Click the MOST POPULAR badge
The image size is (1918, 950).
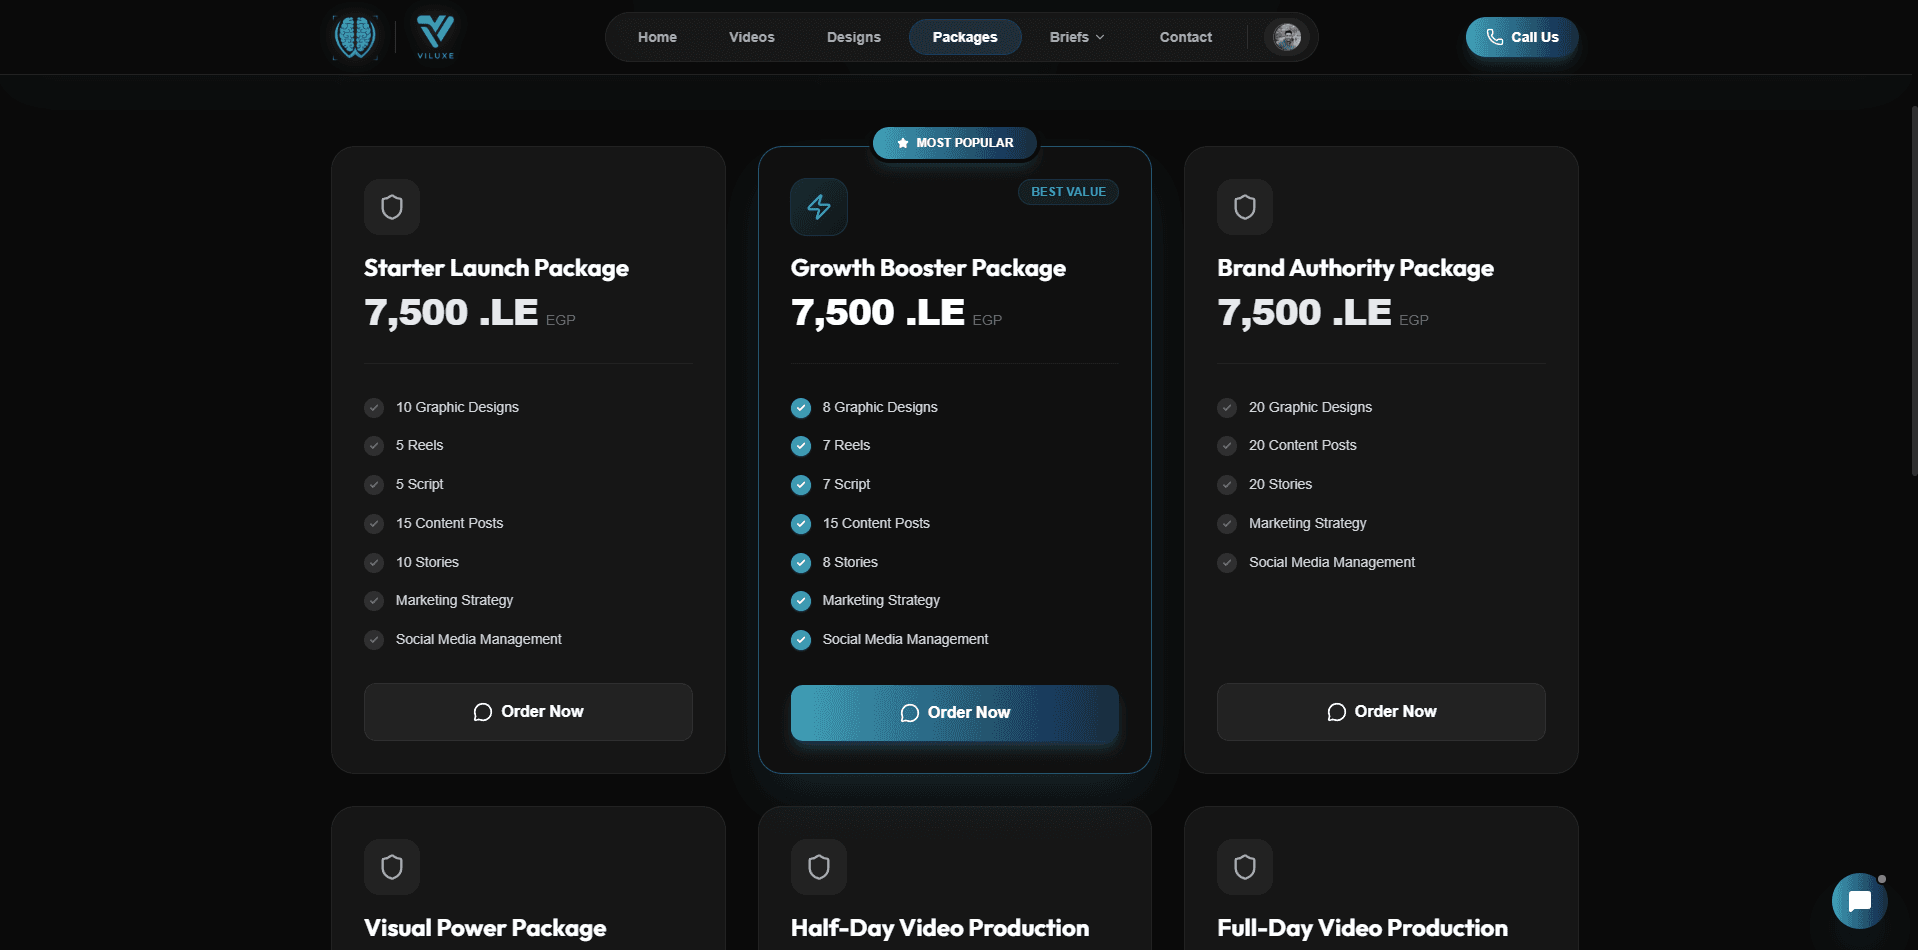click(955, 143)
